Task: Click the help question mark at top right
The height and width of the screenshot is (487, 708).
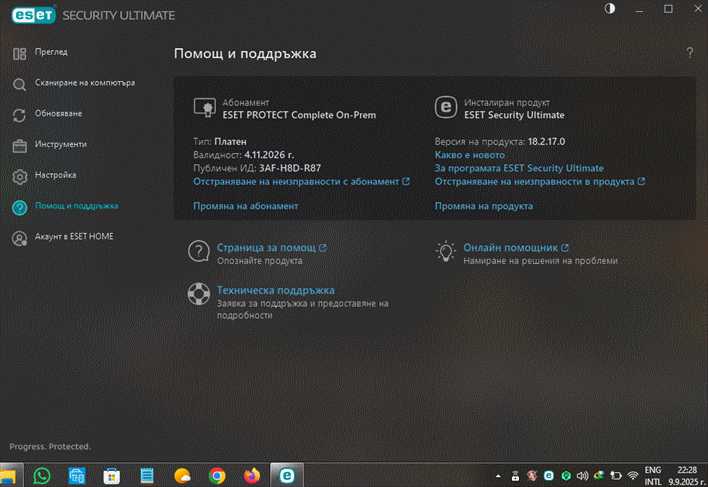Action: (x=689, y=53)
